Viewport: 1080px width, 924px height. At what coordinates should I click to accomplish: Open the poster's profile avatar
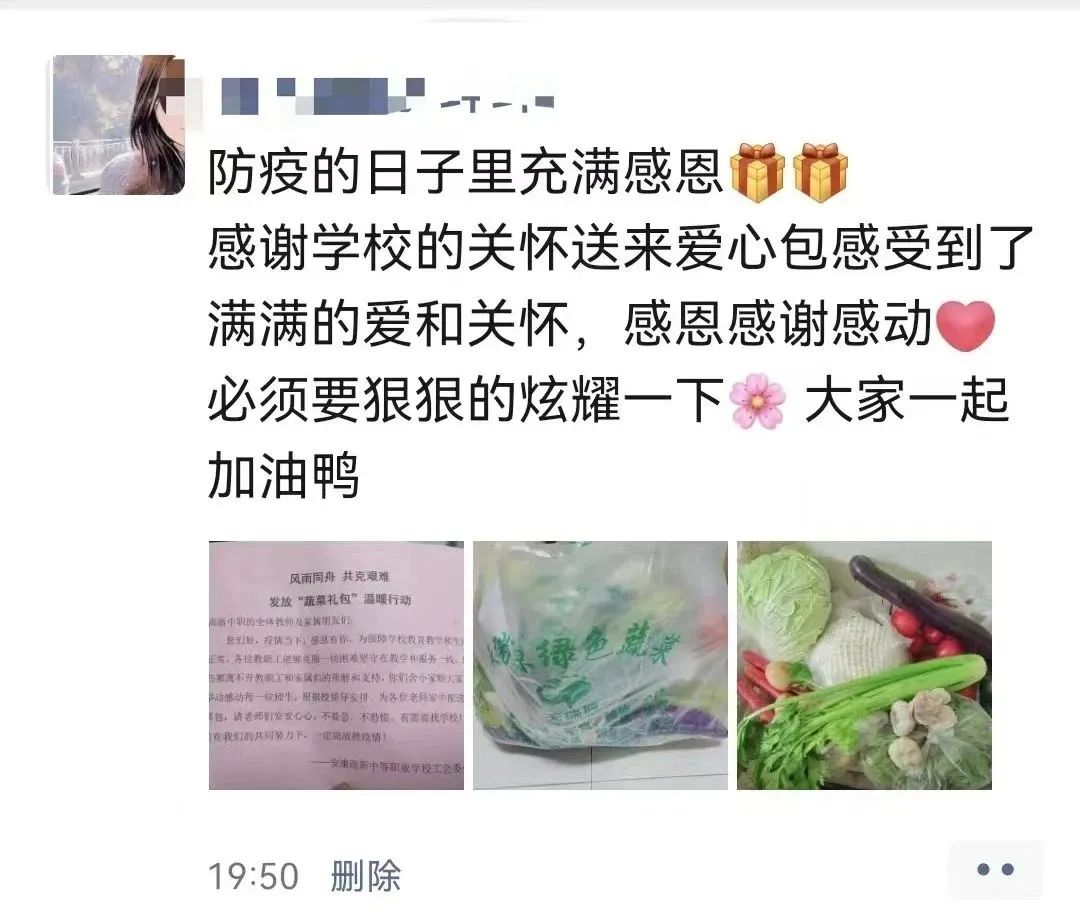pos(118,125)
